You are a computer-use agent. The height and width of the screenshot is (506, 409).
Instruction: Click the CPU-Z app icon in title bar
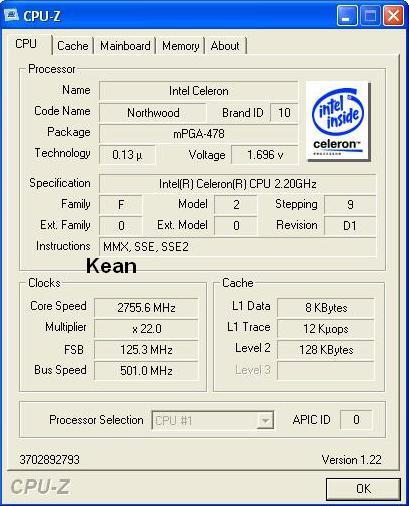[11, 15]
